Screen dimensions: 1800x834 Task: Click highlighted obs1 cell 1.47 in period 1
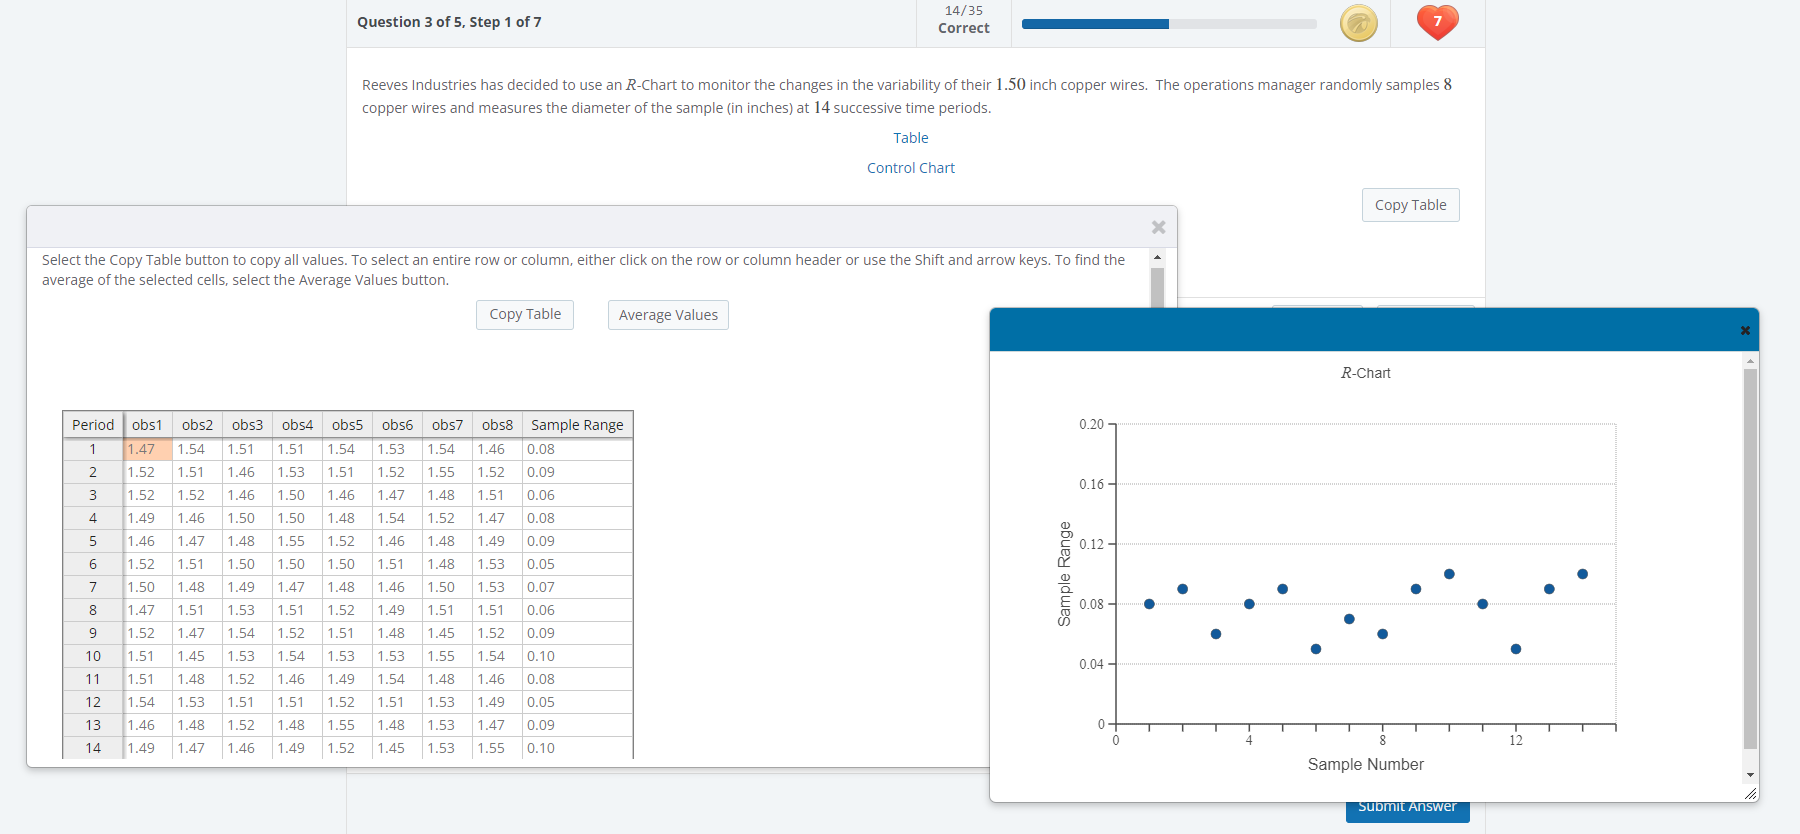148,450
